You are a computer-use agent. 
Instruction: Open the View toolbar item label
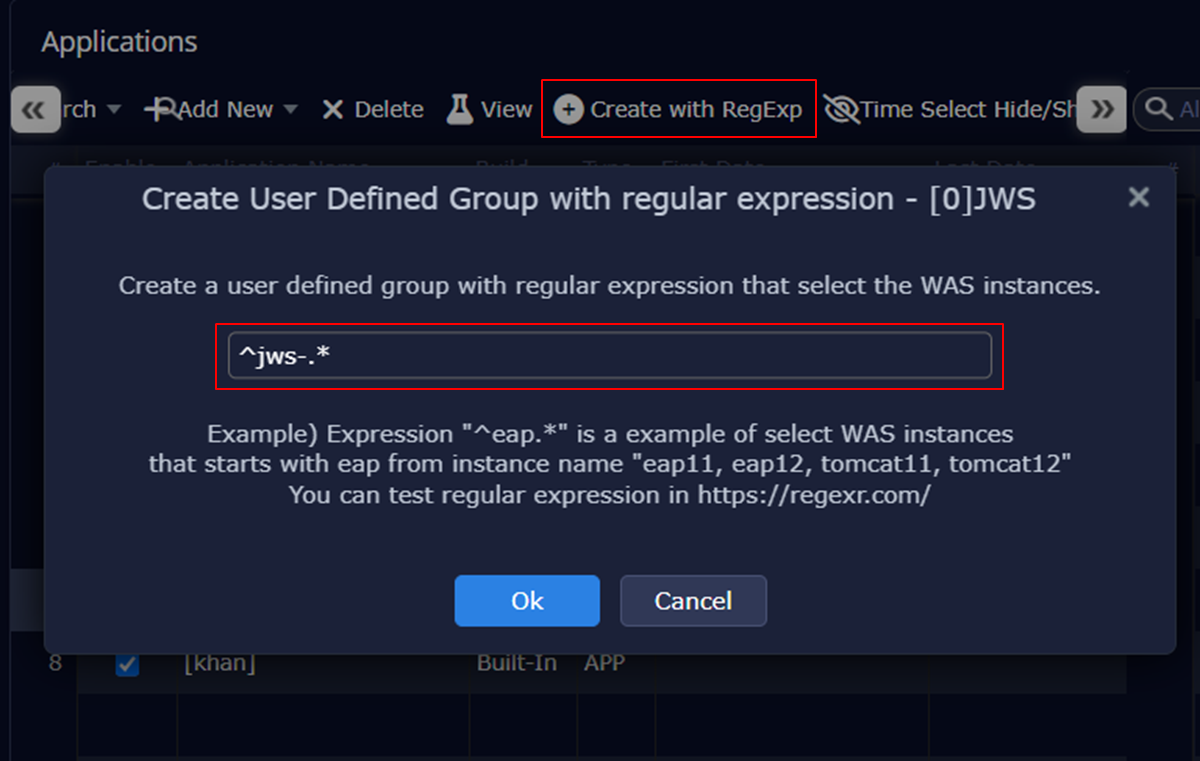[x=506, y=110]
